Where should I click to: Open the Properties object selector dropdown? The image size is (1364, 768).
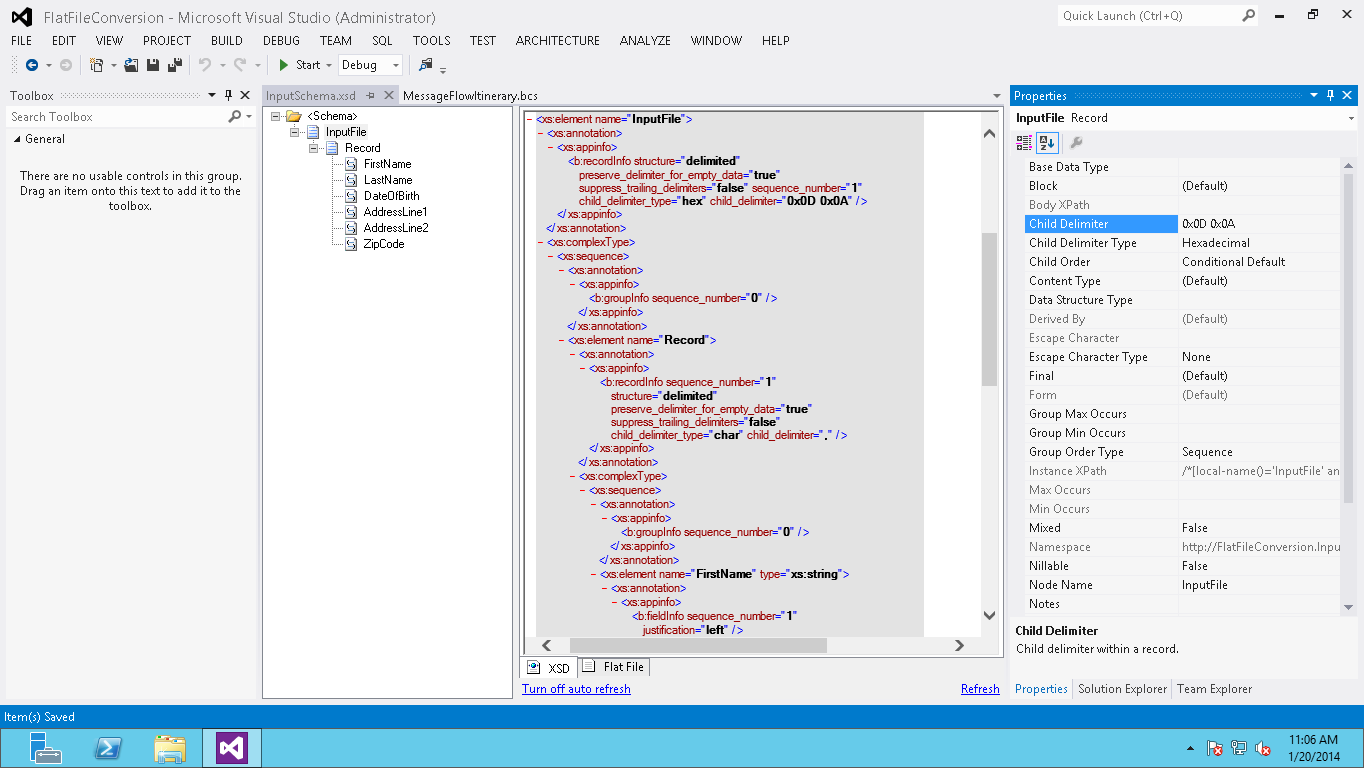click(1351, 118)
